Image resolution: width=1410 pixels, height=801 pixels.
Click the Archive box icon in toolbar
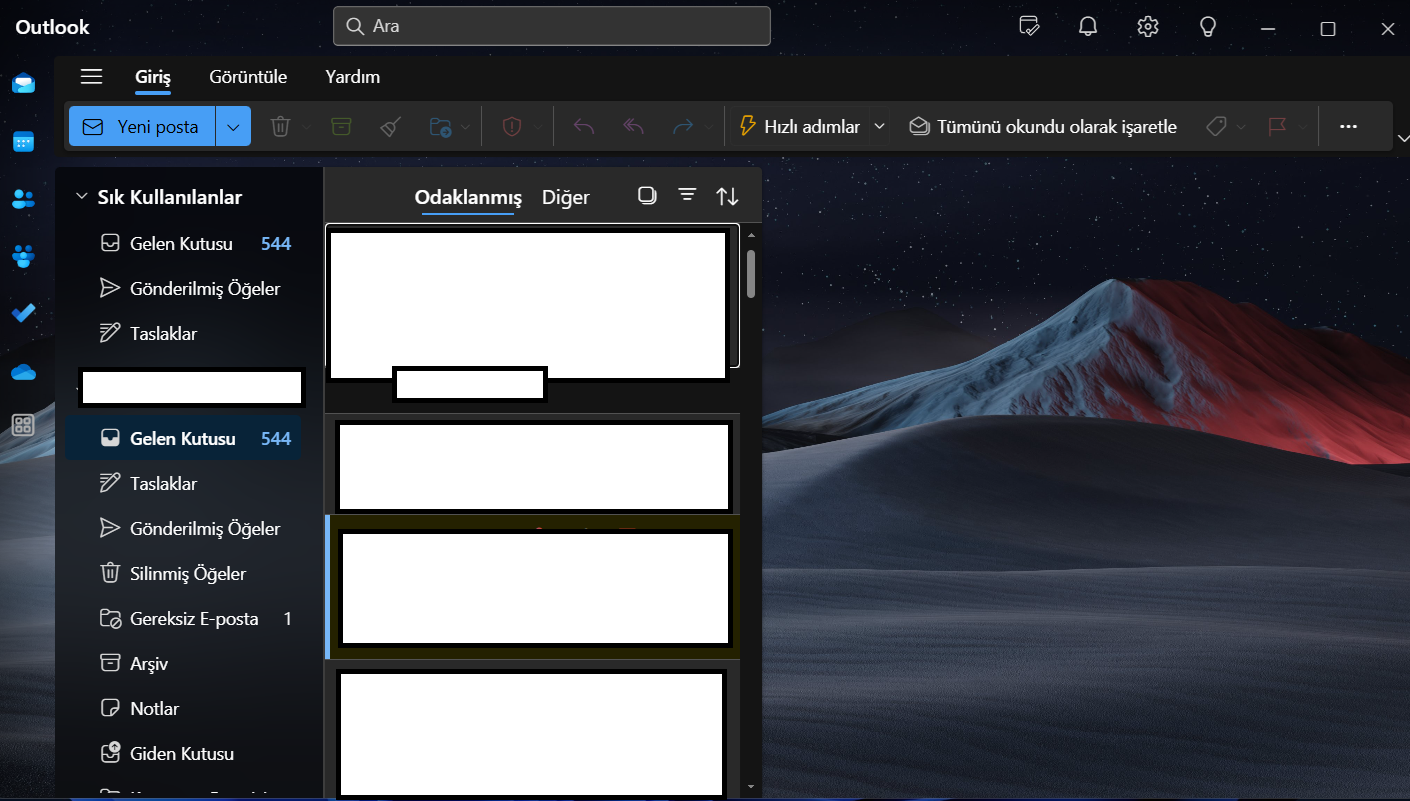coord(341,127)
